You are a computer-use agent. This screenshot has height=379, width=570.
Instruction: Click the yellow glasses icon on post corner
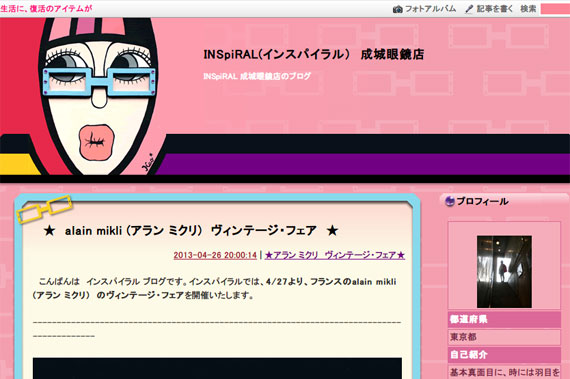pyautogui.click(x=44, y=209)
